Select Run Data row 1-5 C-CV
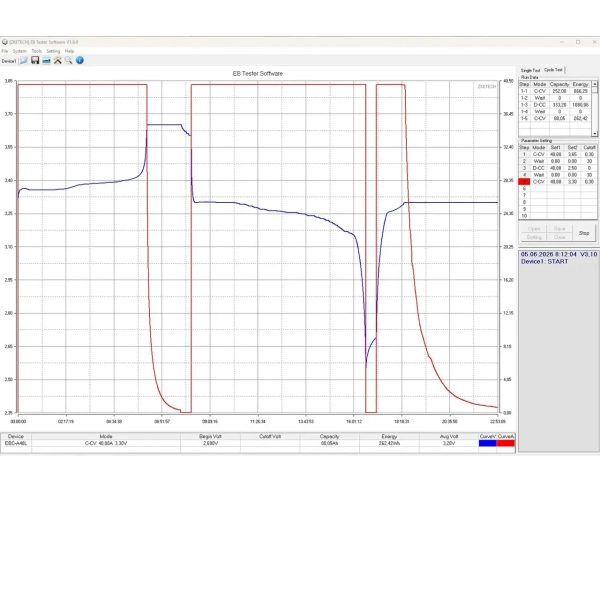 pos(555,119)
